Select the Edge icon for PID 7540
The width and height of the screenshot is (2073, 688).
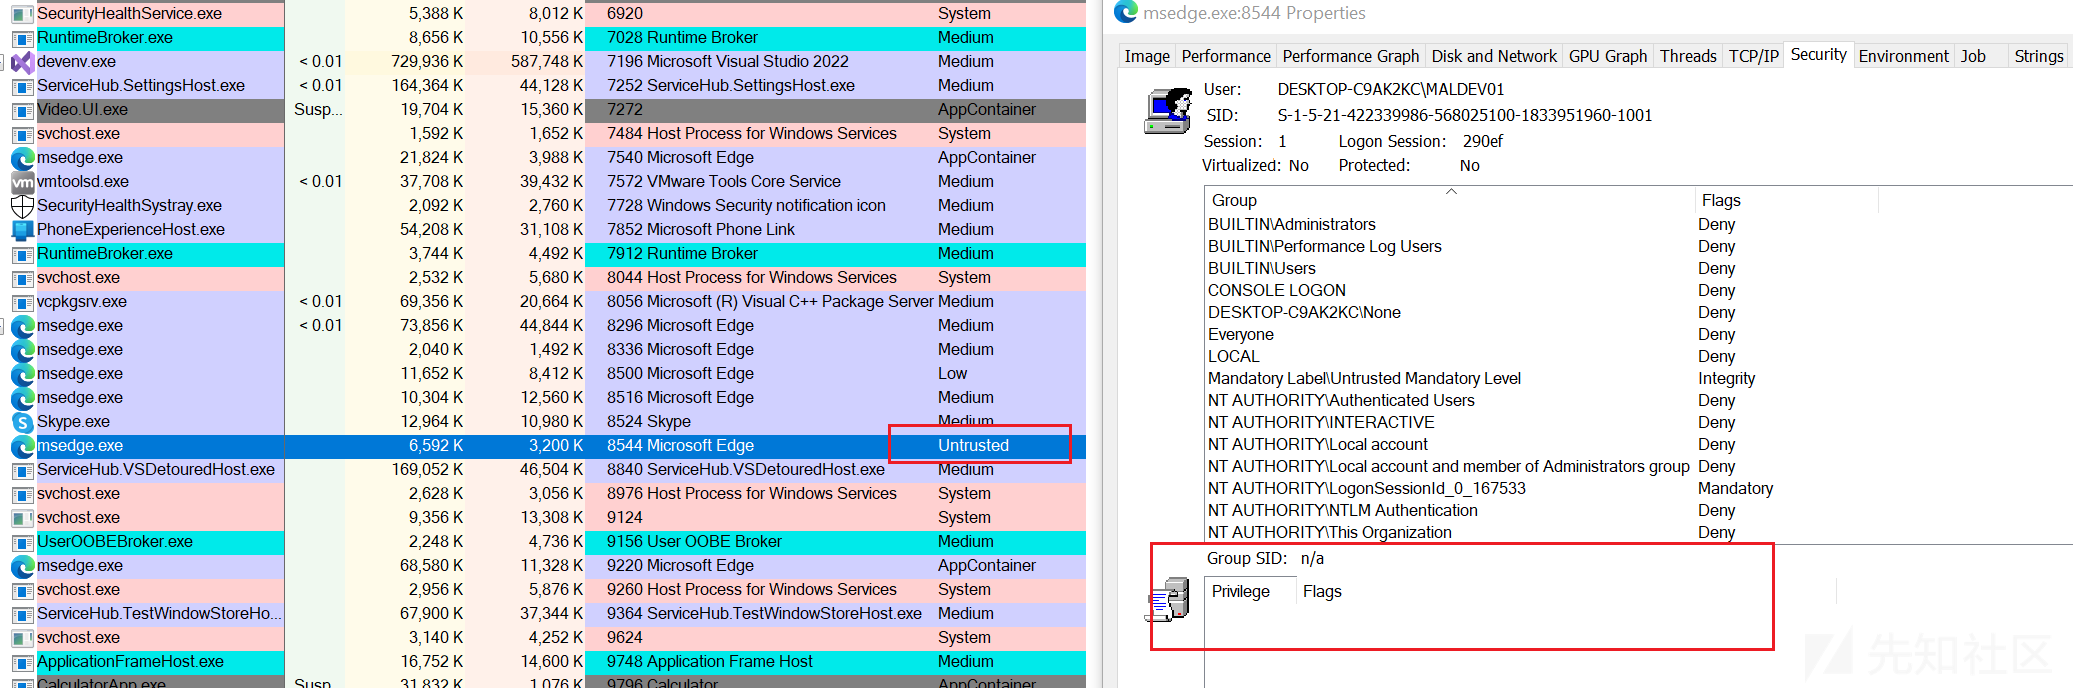coord(22,158)
